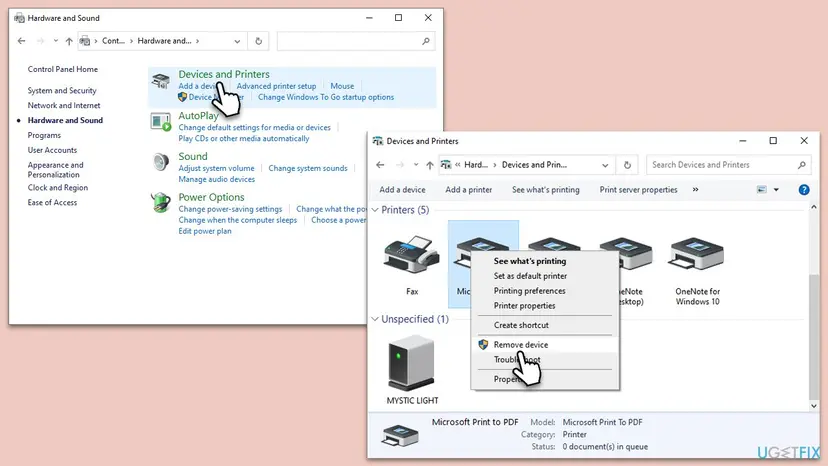The width and height of the screenshot is (828, 466).
Task: Click the scroll down arrow in Devices and Printers
Action: click(x=814, y=406)
